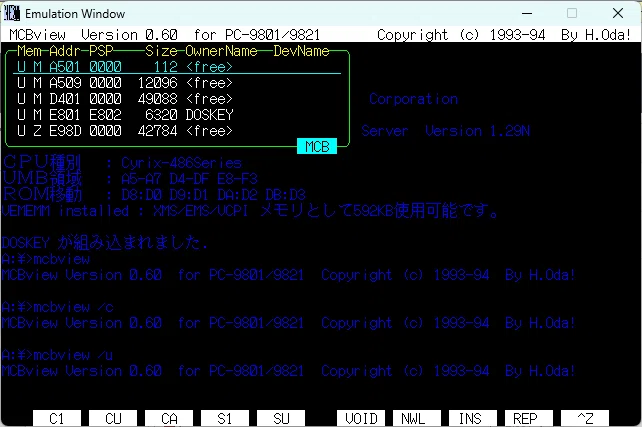Click the 'Server Version 1.29N' text
This screenshot has height=427, width=642.
click(445, 131)
